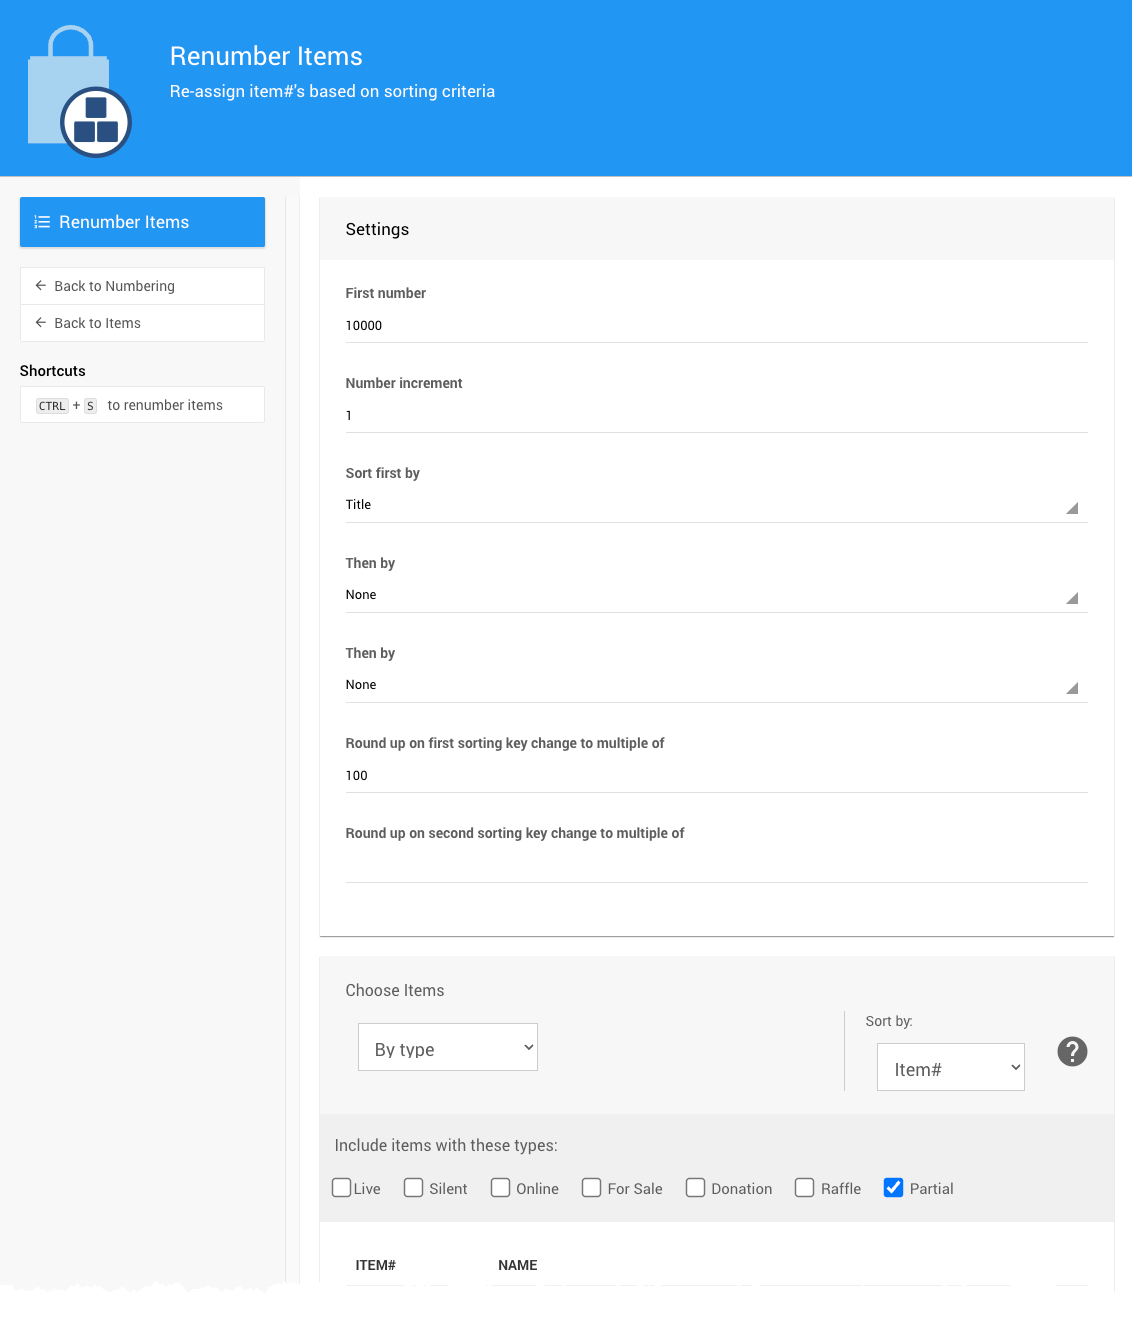Open the By type item selection dropdown
Image resolution: width=1132 pixels, height=1317 pixels.
[448, 1047]
